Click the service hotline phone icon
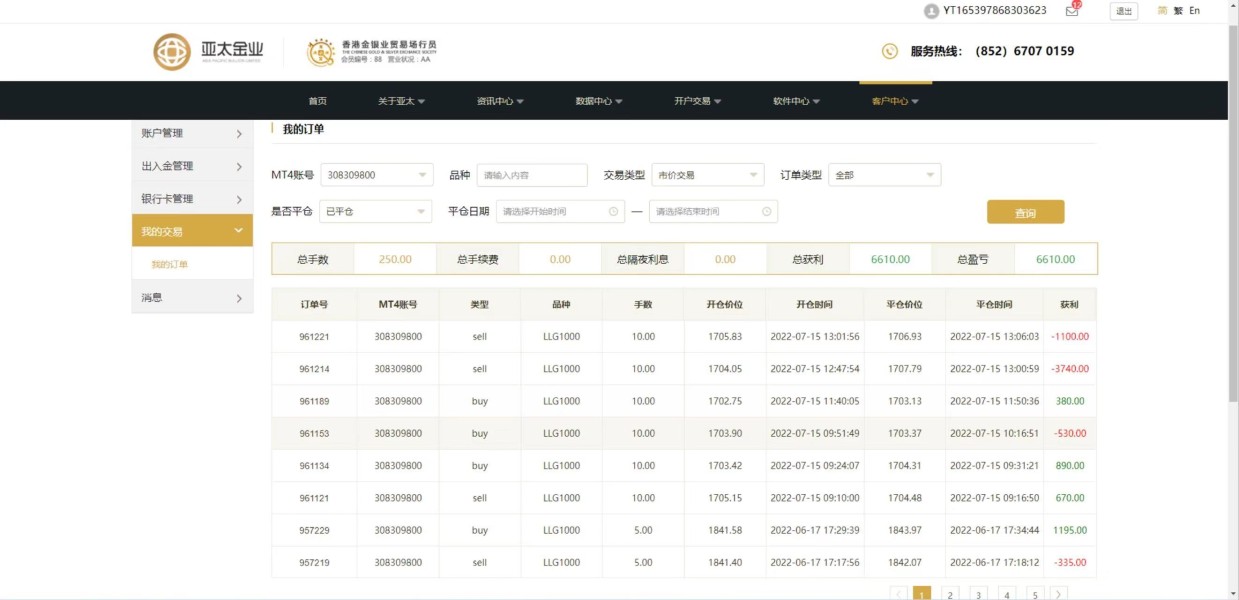 (x=890, y=51)
